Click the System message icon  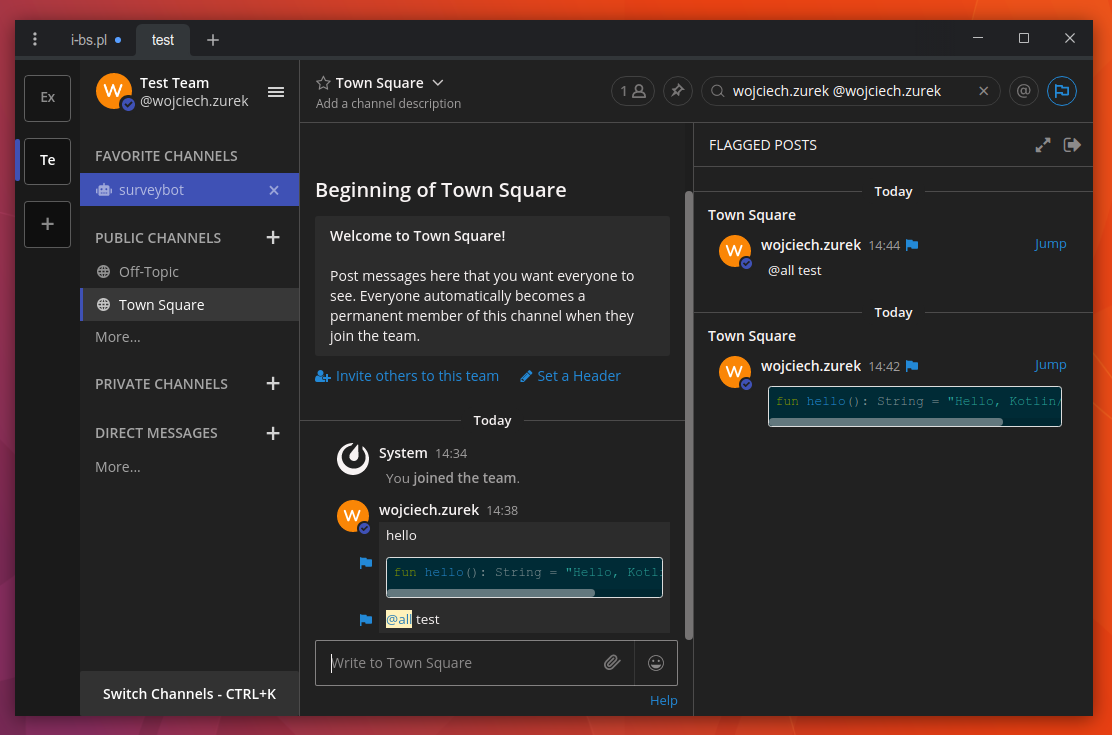click(352, 458)
